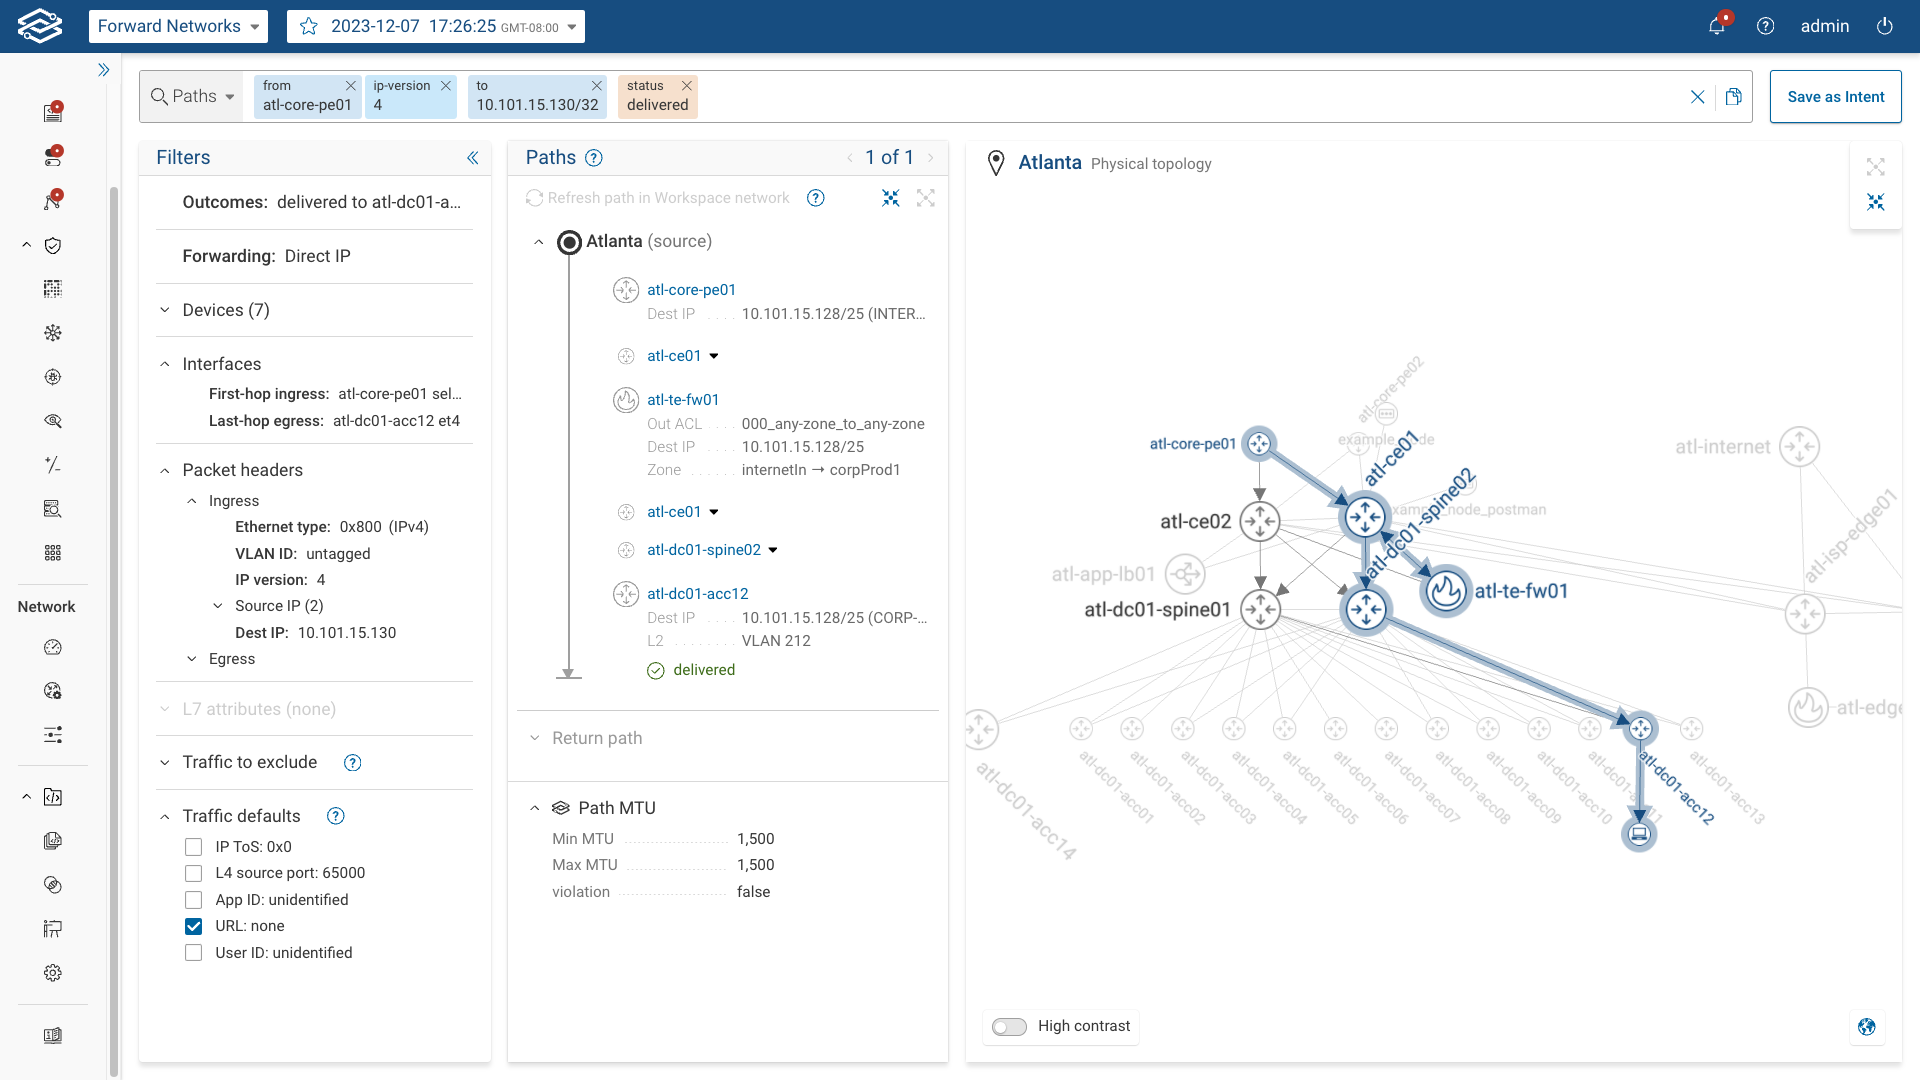The height and width of the screenshot is (1080, 1920).
Task: Toggle the High contrast switch
Action: coord(1009,1027)
